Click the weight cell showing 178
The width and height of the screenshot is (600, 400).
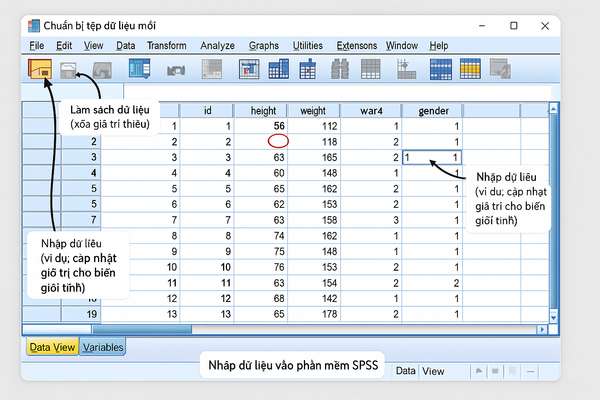pos(314,314)
